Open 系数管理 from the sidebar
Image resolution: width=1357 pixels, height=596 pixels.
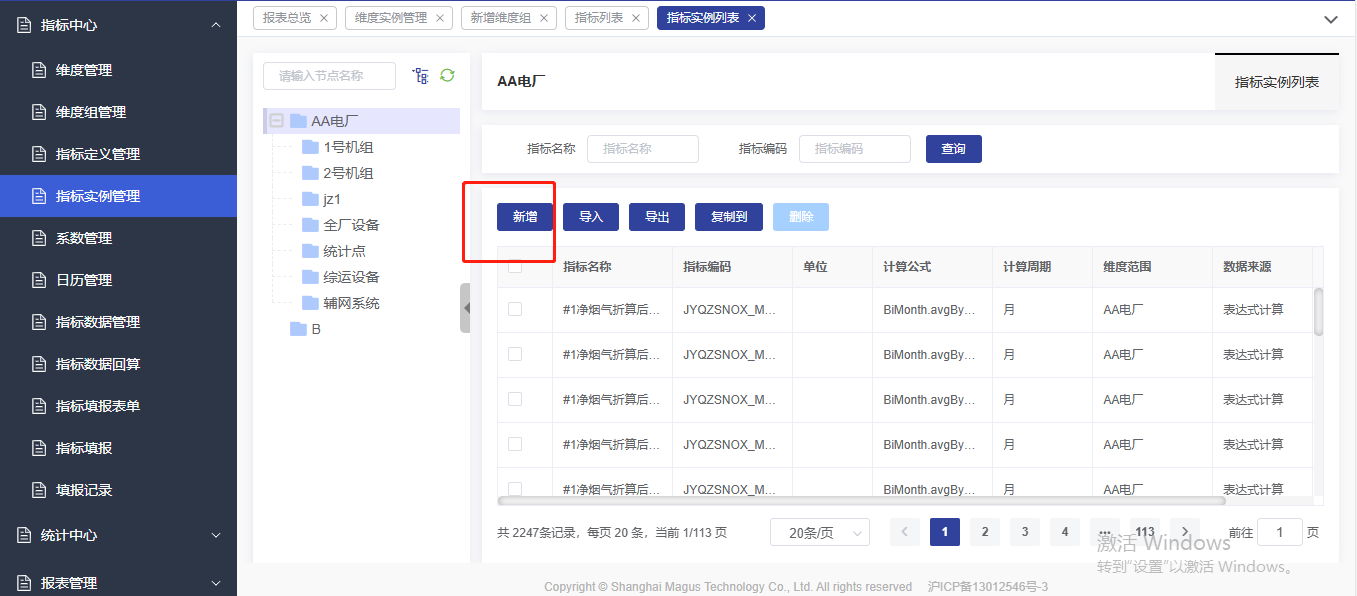(x=84, y=238)
